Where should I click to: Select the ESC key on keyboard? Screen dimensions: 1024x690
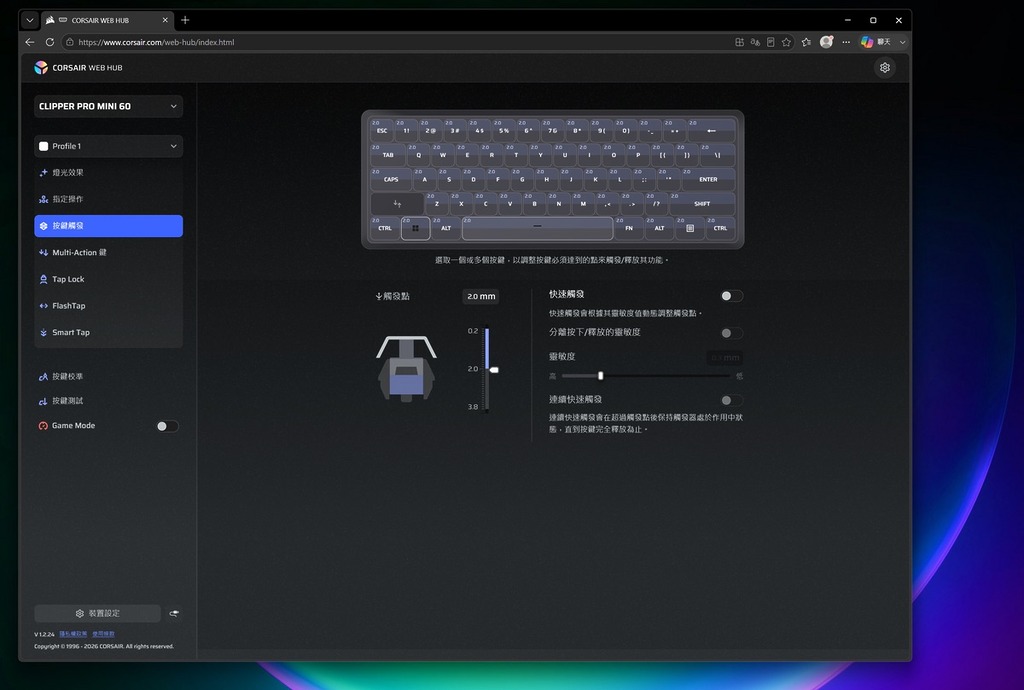coord(382,130)
